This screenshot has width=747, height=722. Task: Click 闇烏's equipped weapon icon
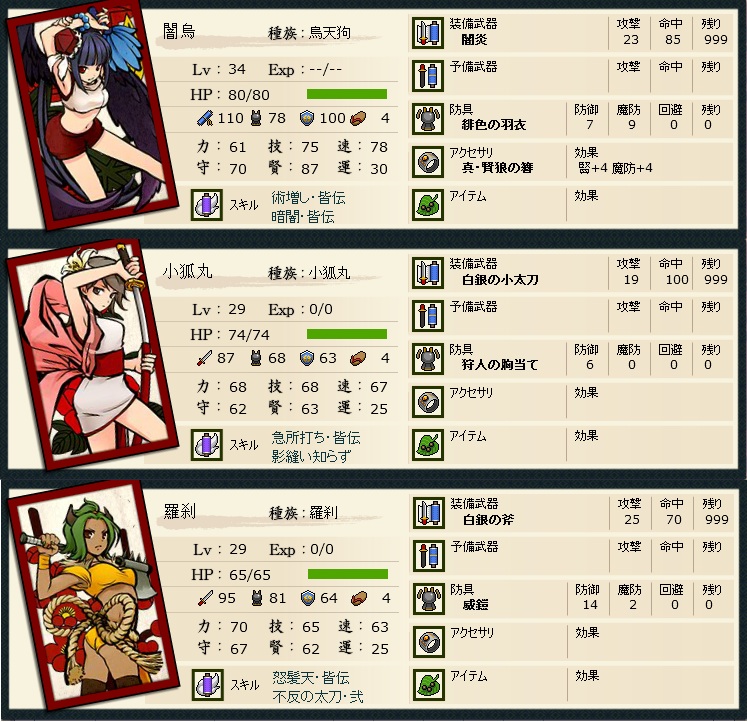427,33
